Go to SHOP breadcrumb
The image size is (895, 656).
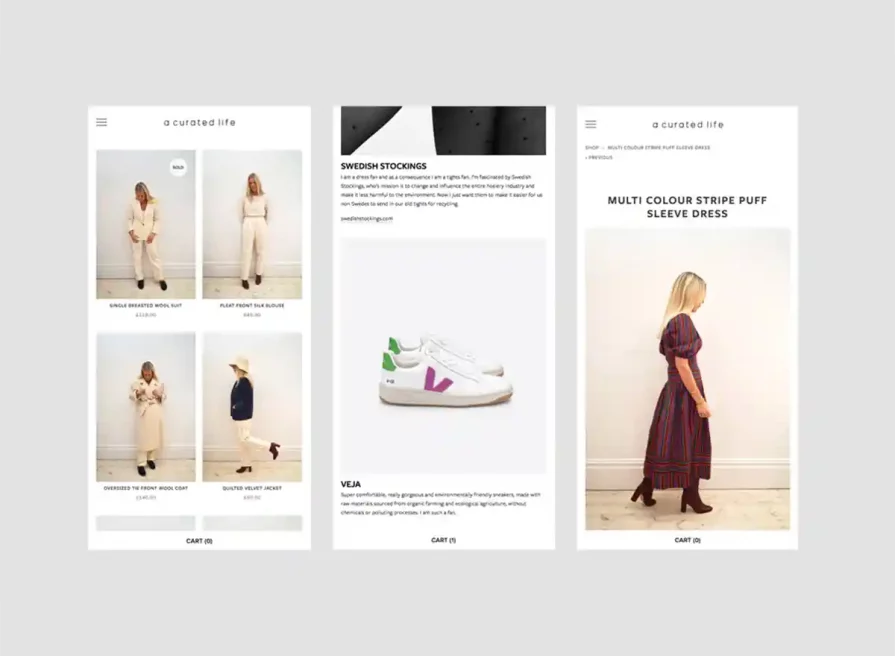coord(592,148)
